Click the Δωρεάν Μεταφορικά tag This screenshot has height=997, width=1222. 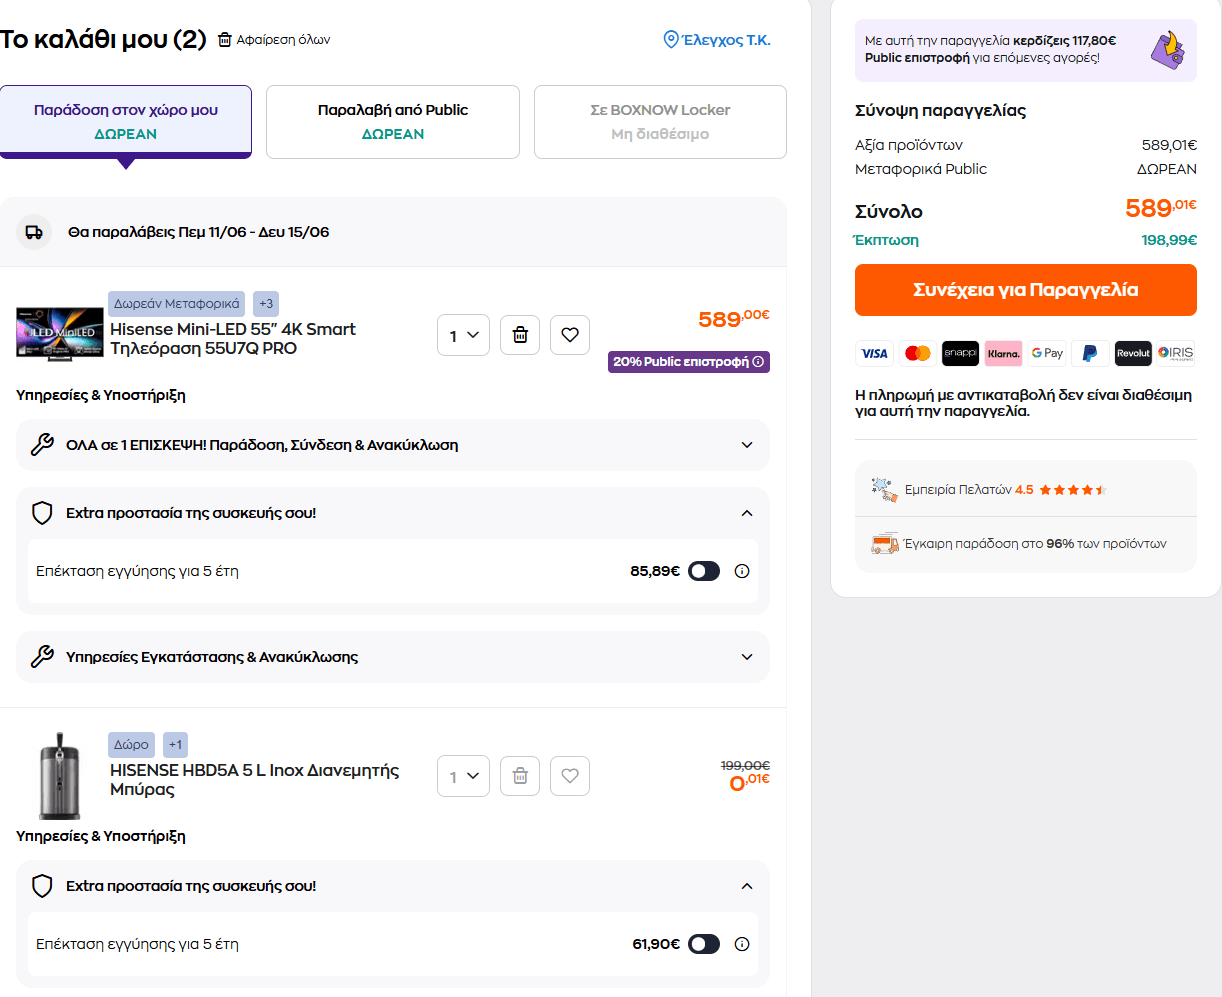177,303
